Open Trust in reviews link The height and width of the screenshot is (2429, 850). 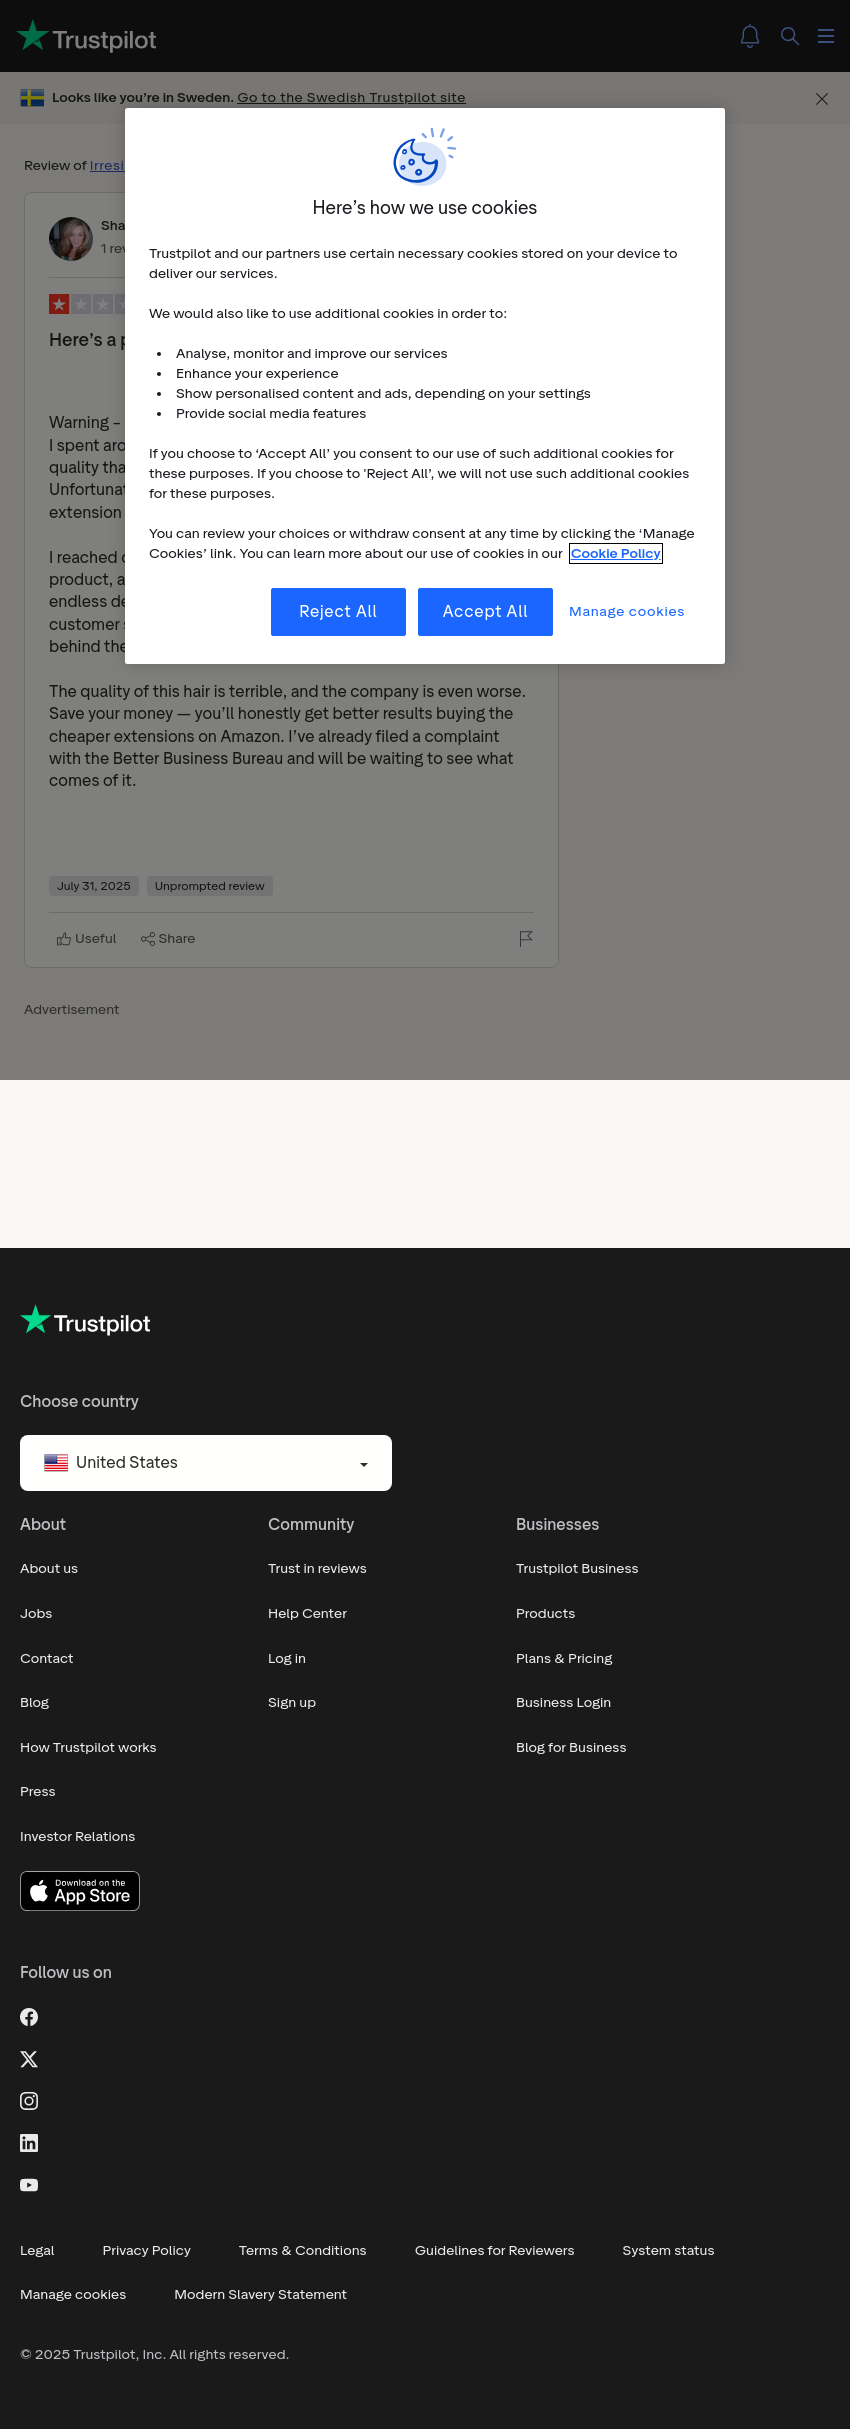pos(317,1569)
